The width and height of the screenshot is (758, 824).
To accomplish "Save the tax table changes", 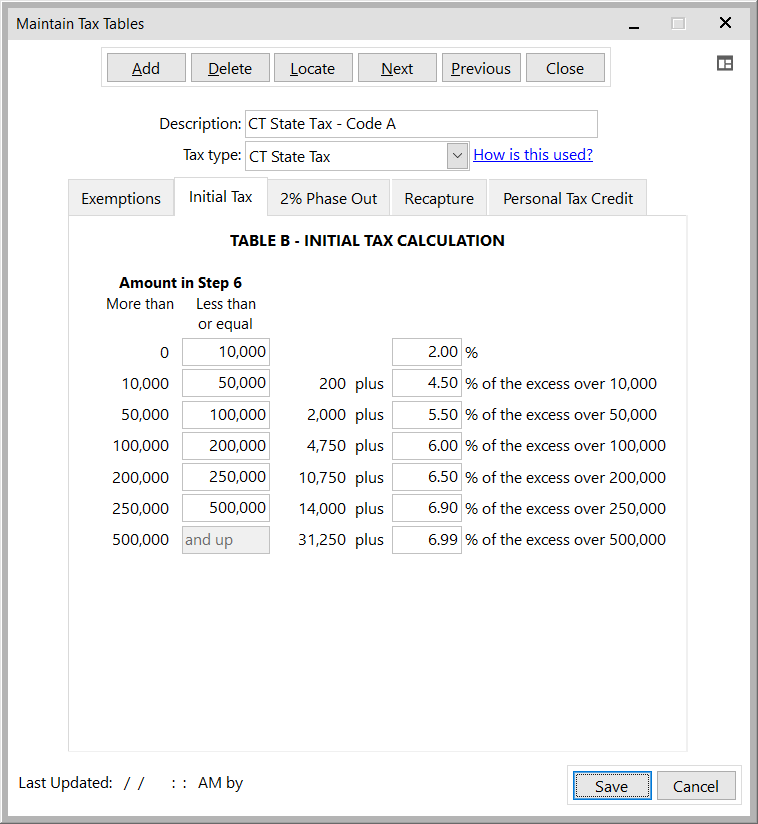I will tap(611, 786).
